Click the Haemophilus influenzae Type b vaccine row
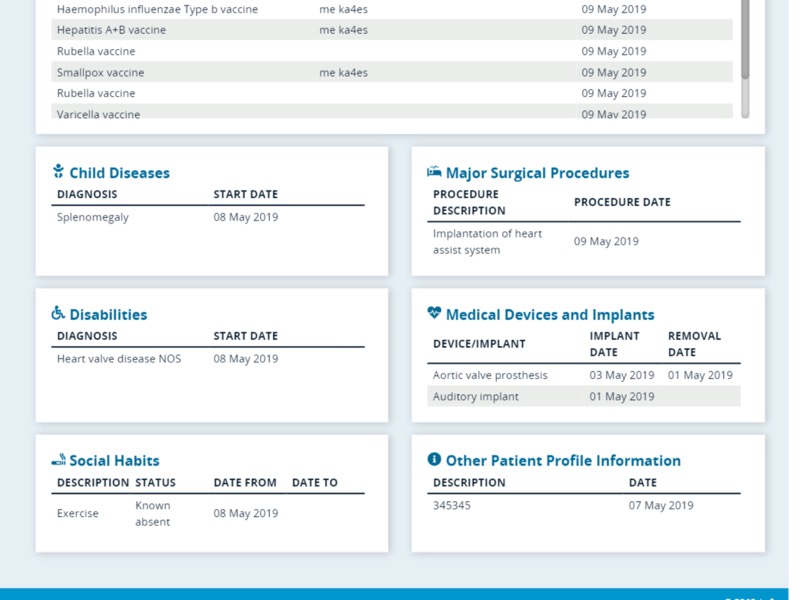The height and width of the screenshot is (600, 800). click(392, 9)
